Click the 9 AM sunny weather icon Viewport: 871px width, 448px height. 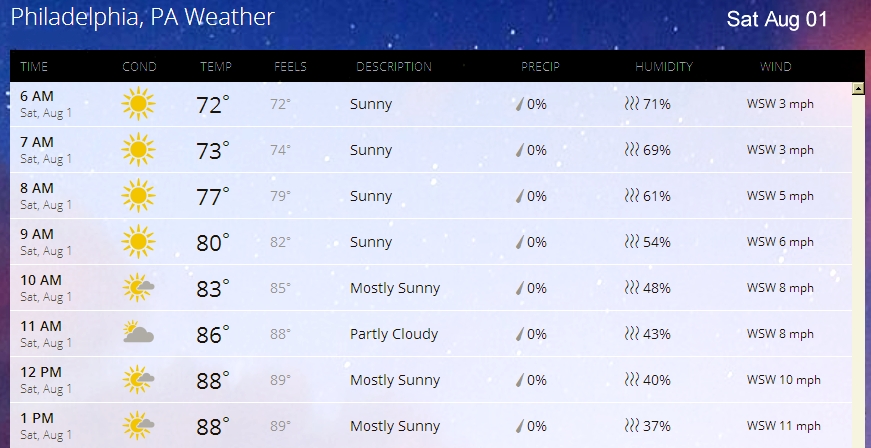click(x=138, y=242)
